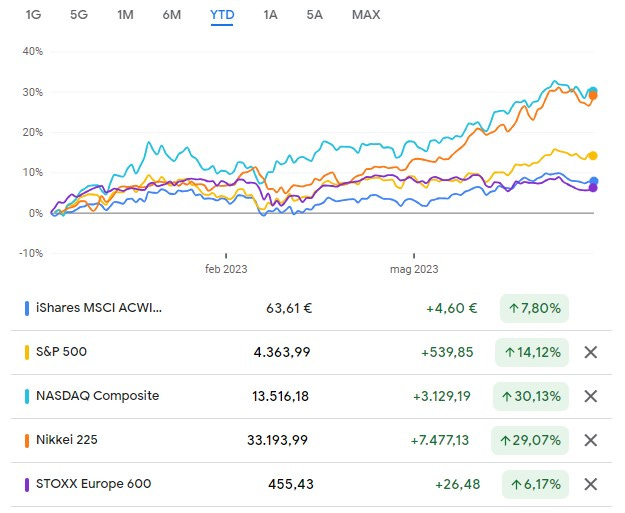Click the 7,80% change badge
This screenshot has height=513, width=625.
coord(534,308)
